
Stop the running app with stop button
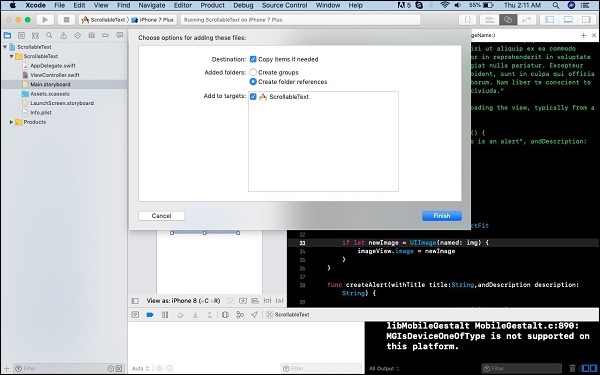[66, 20]
